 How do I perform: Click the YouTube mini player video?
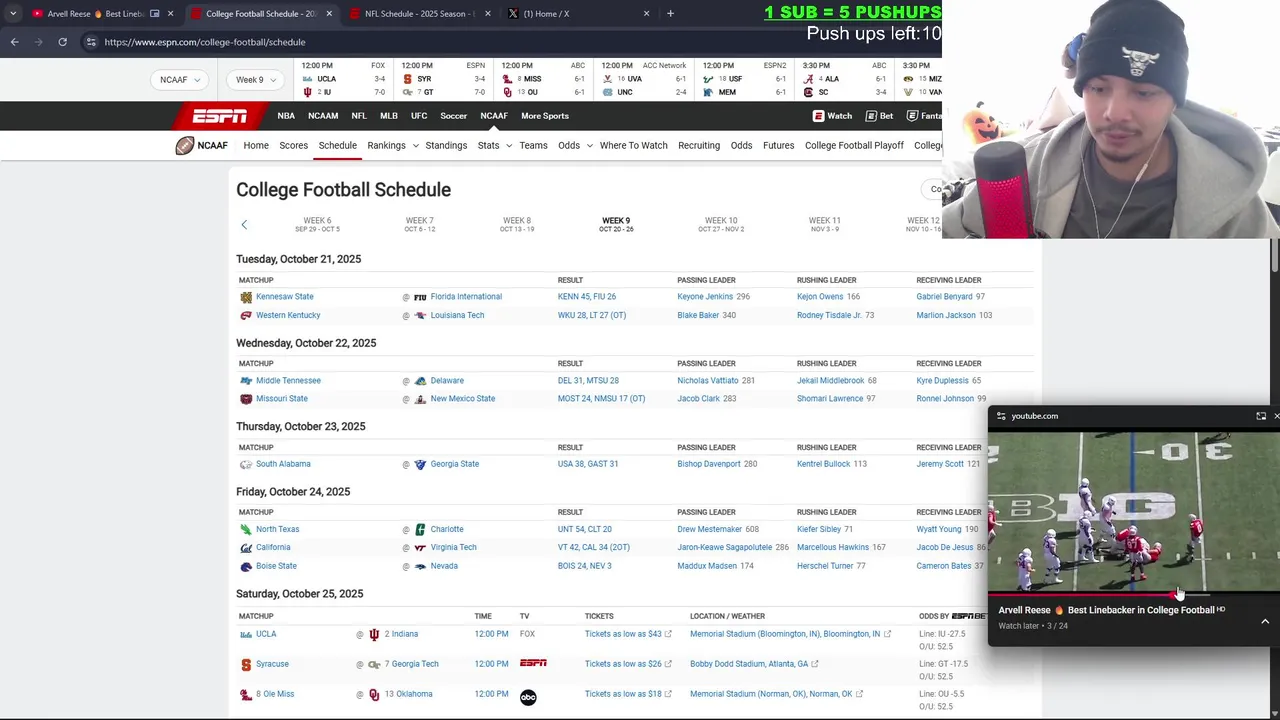pyautogui.click(x=1134, y=511)
